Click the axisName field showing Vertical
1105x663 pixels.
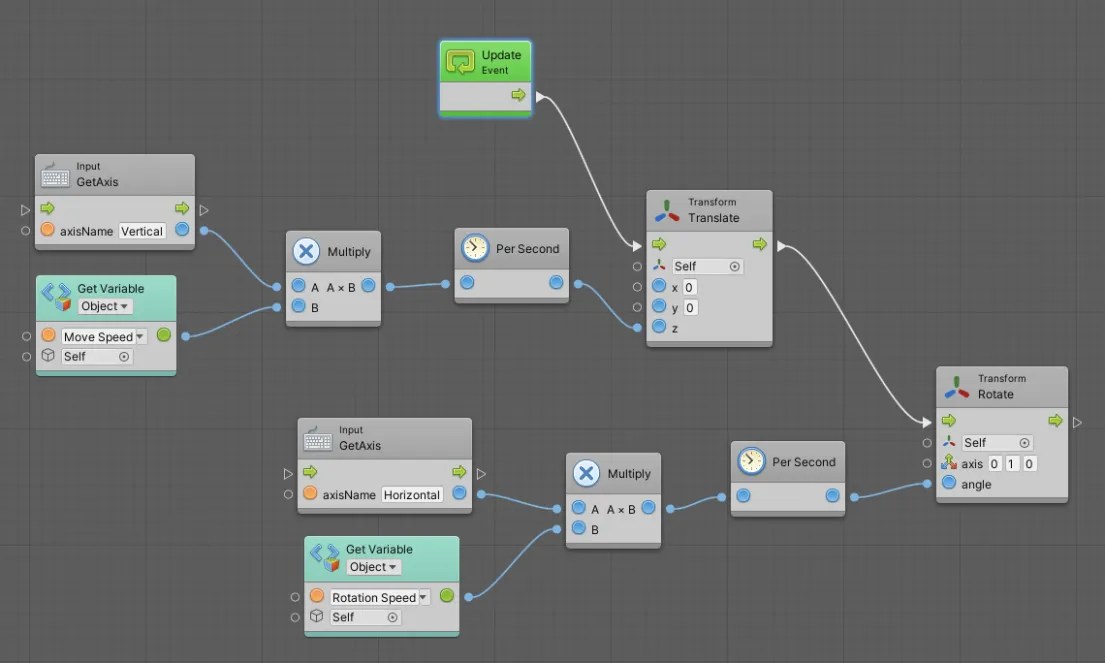point(141,231)
